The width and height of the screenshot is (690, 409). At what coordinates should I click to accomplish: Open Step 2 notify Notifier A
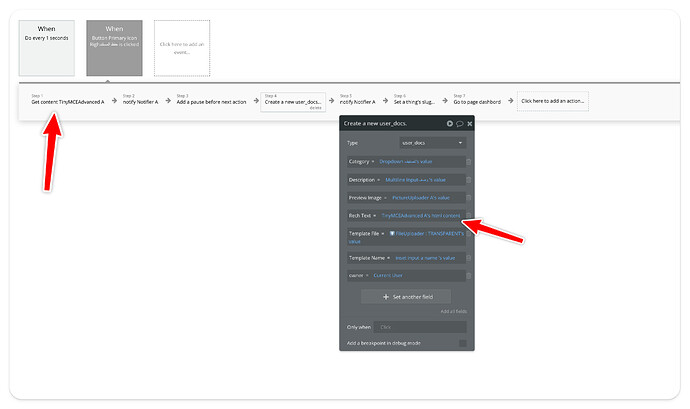[140, 99]
